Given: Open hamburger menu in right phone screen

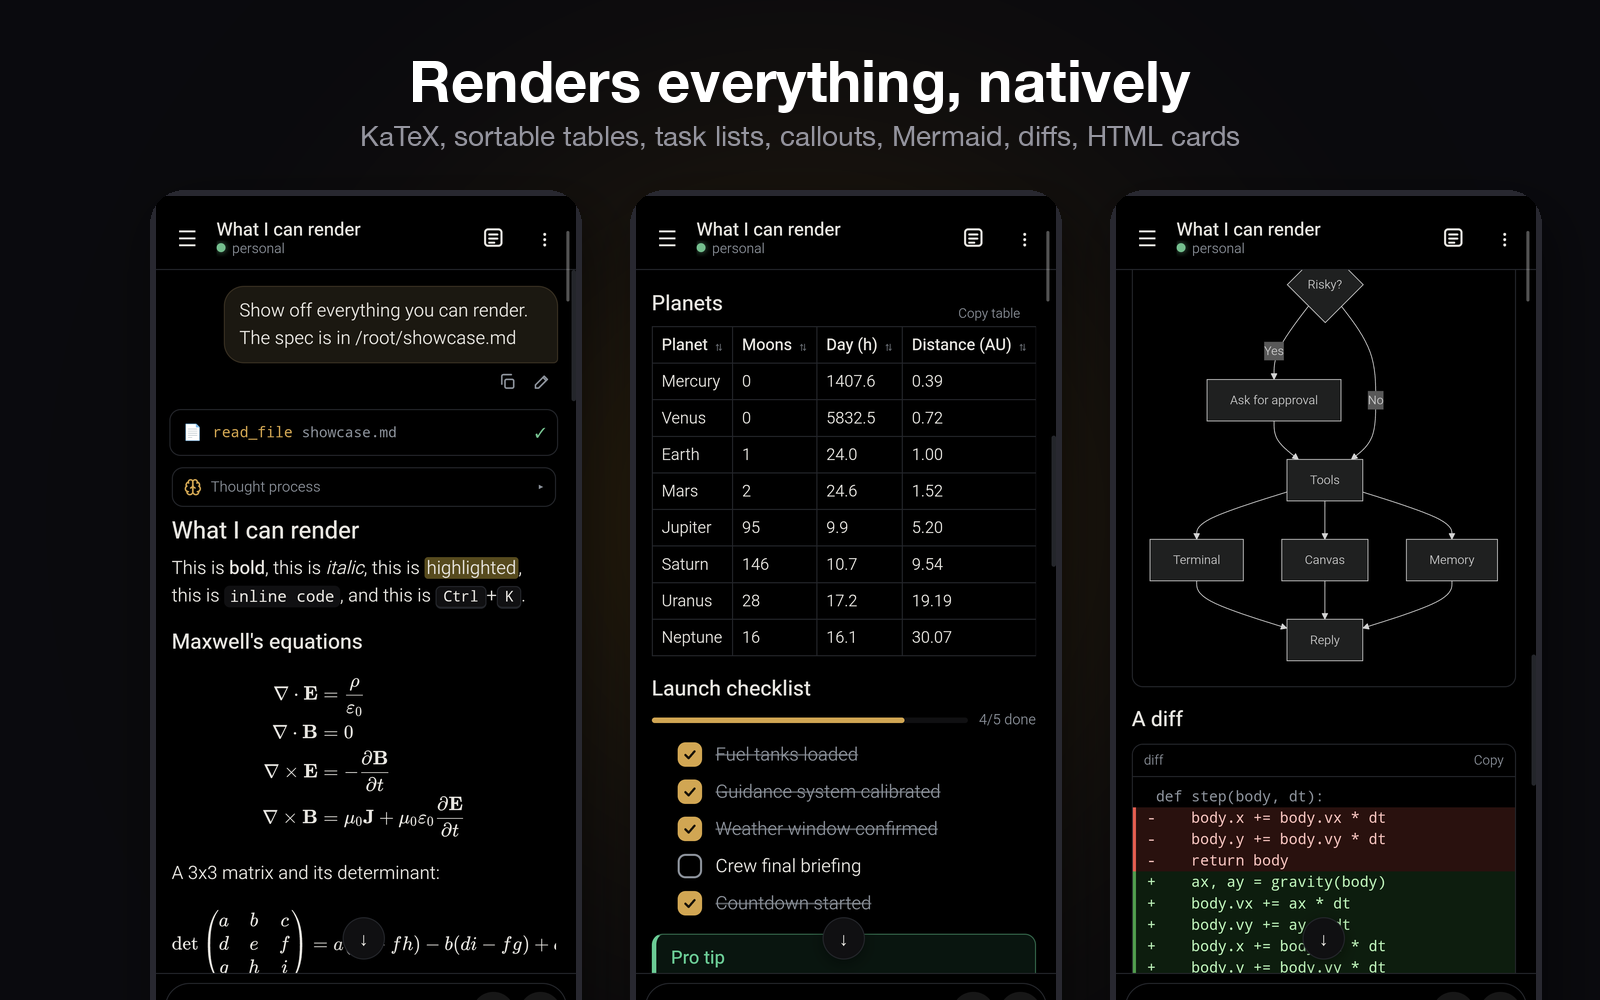Looking at the screenshot, I should click(1147, 239).
